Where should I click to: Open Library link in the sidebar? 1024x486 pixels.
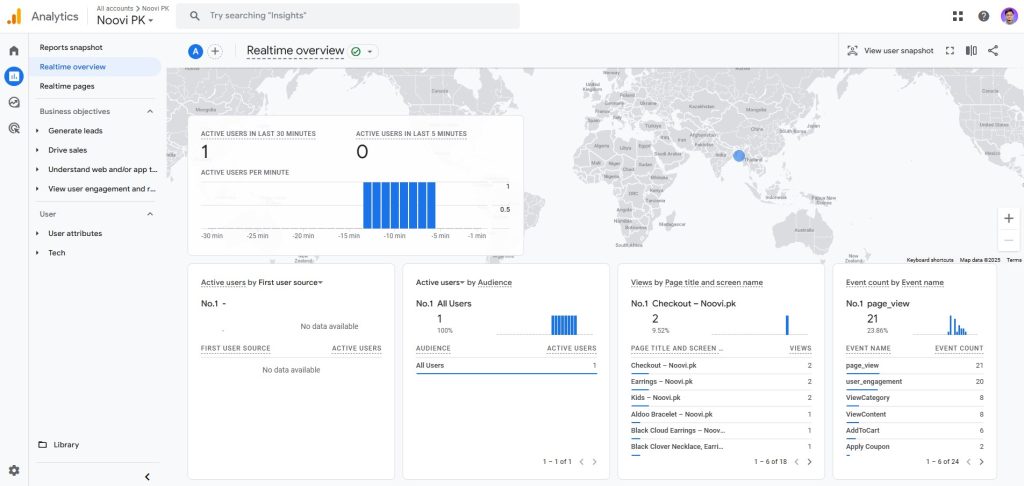pos(66,445)
